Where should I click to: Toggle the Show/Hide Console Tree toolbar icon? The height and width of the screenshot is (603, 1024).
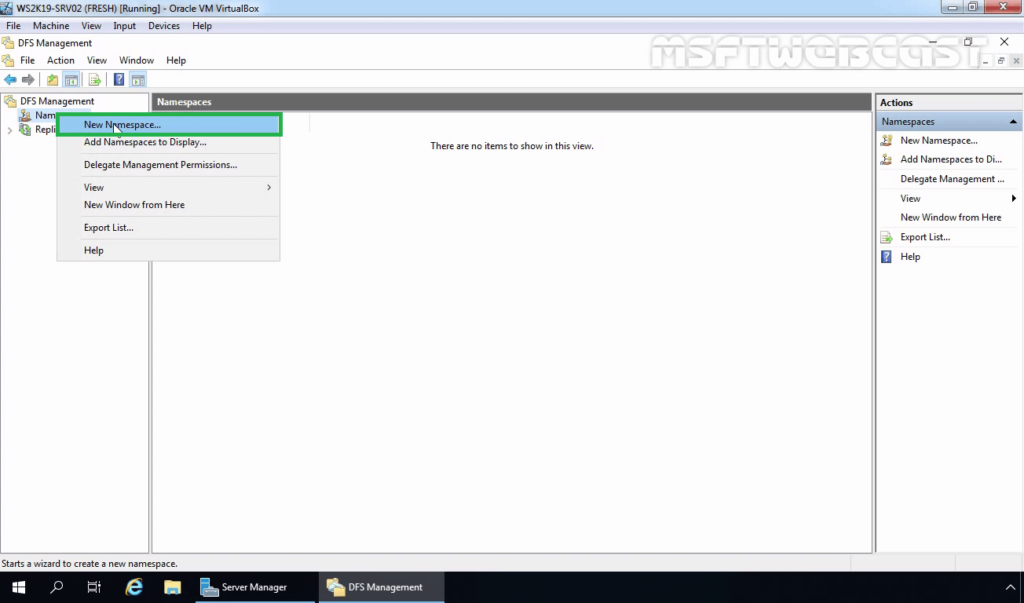tap(71, 80)
